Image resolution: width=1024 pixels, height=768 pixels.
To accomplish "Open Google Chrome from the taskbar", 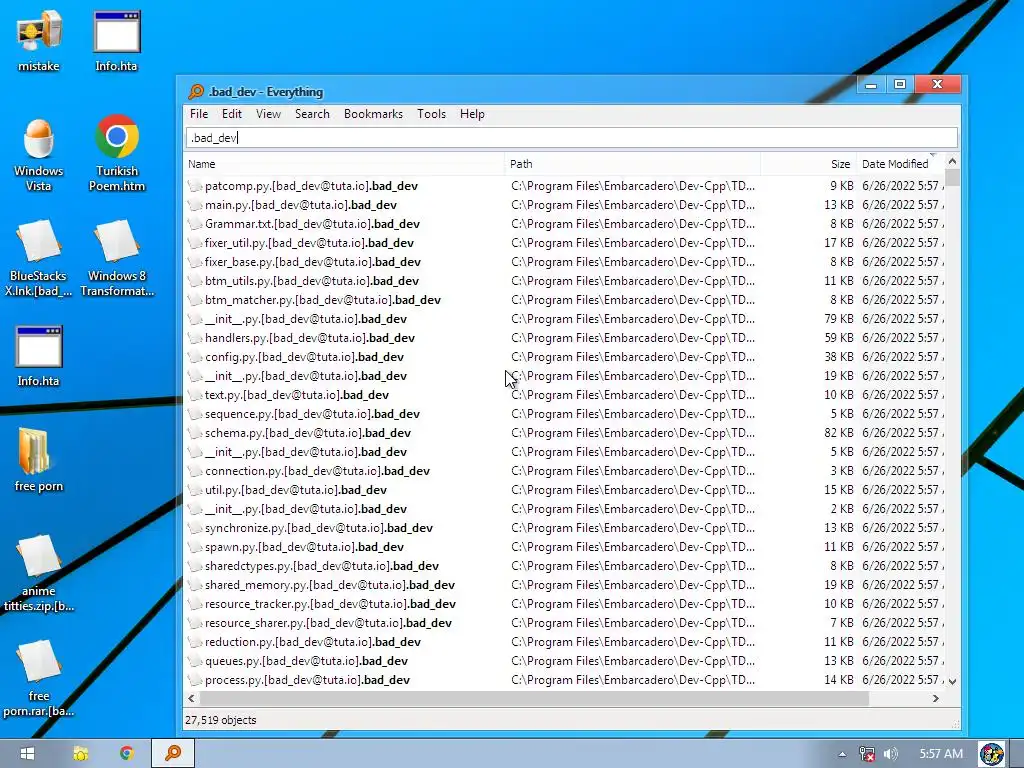I will coord(127,754).
